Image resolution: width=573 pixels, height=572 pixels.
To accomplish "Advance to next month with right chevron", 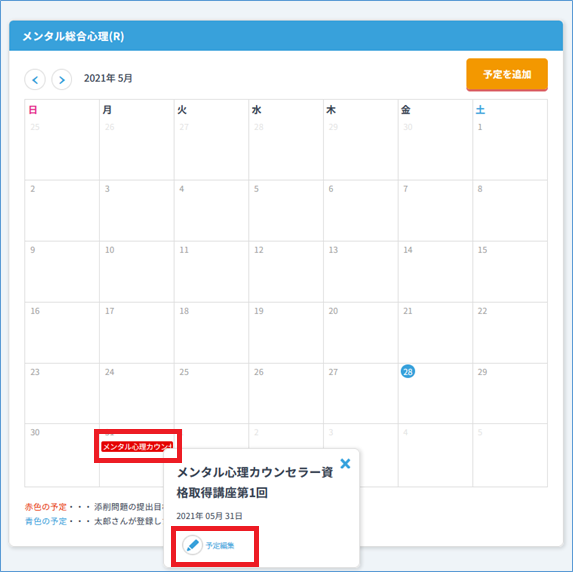I will coord(61,80).
